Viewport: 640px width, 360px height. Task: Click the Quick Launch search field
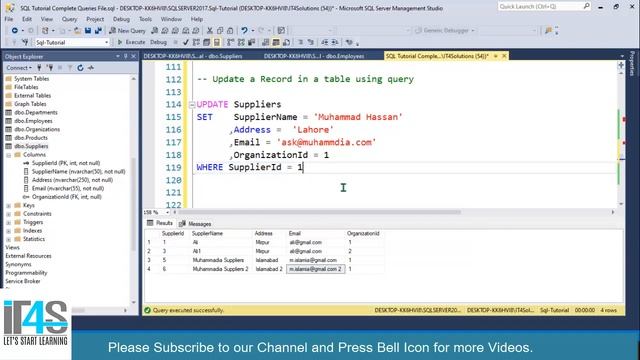click(x=544, y=7)
